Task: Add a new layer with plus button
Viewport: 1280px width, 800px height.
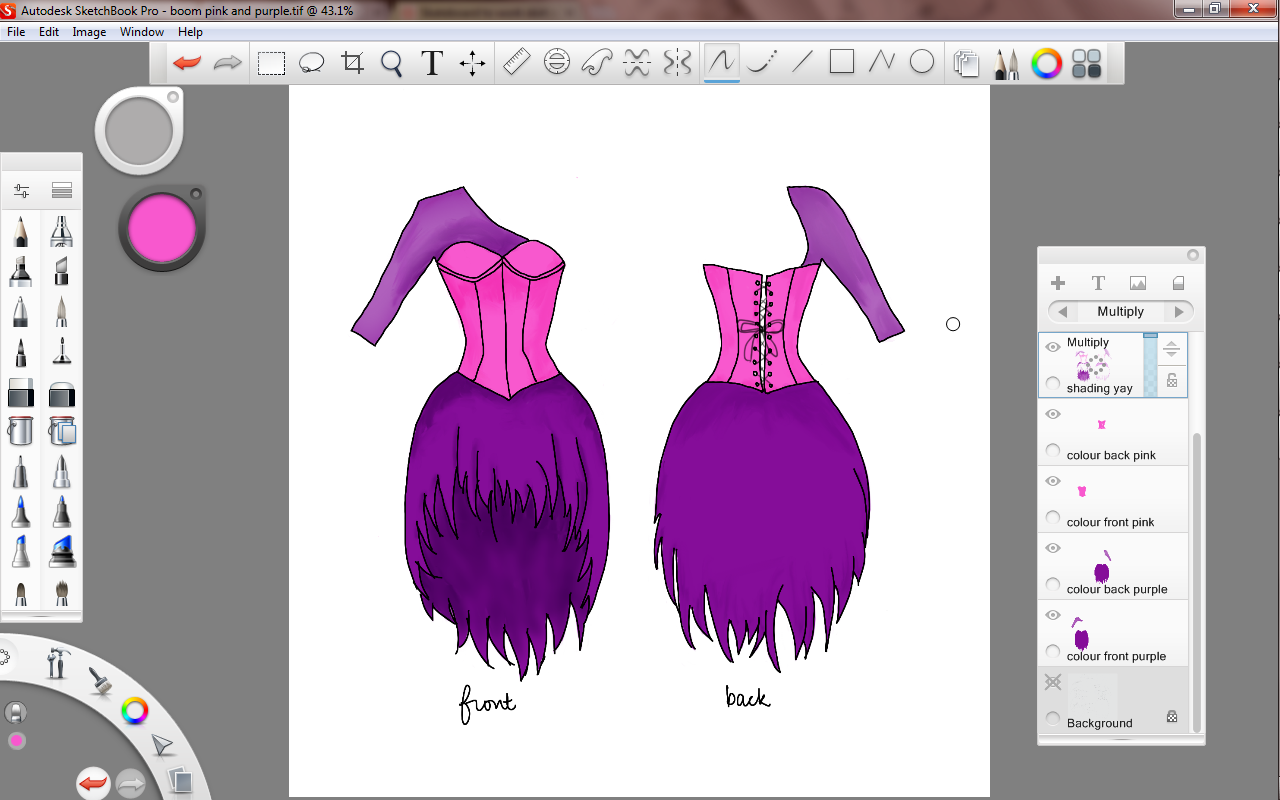Action: (1058, 283)
